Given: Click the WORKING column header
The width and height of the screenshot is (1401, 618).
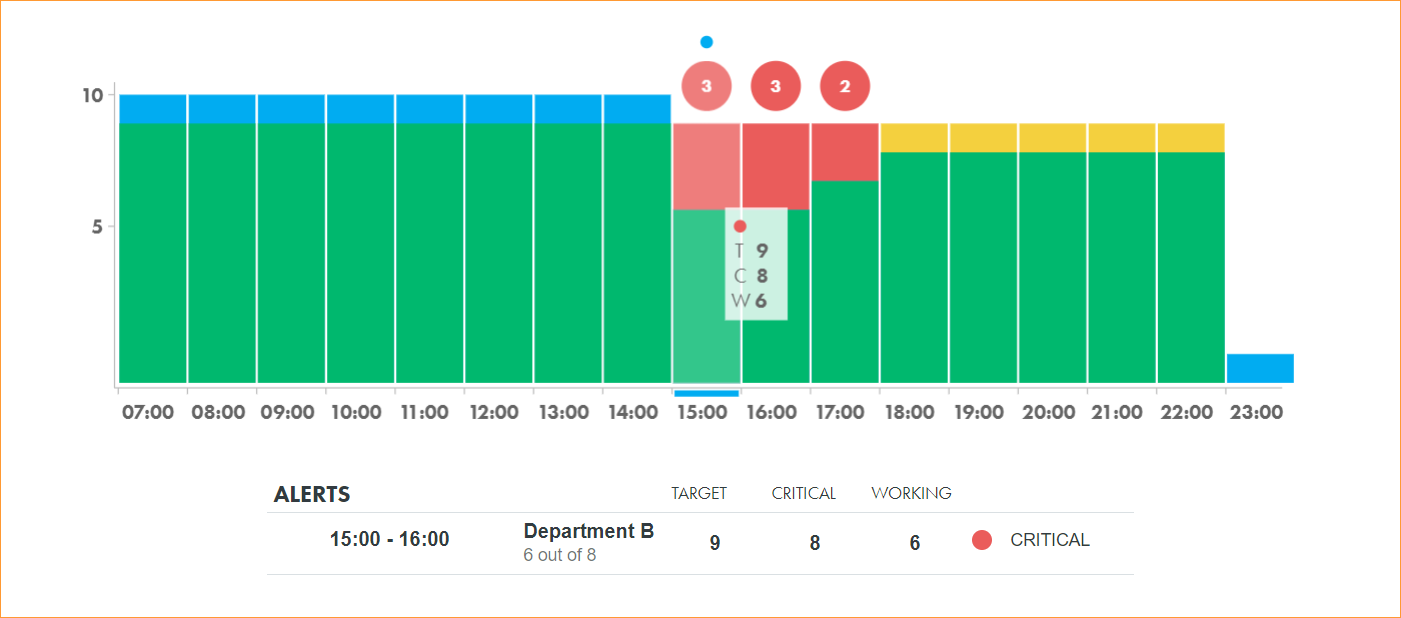Looking at the screenshot, I should (911, 493).
